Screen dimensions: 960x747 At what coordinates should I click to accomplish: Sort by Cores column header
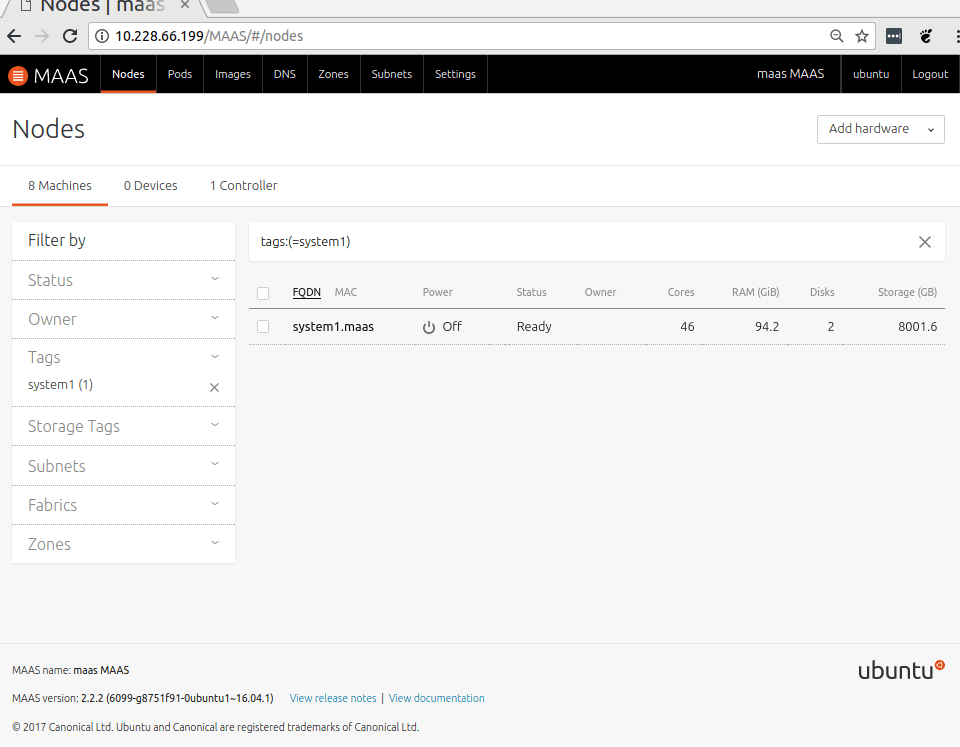681,293
